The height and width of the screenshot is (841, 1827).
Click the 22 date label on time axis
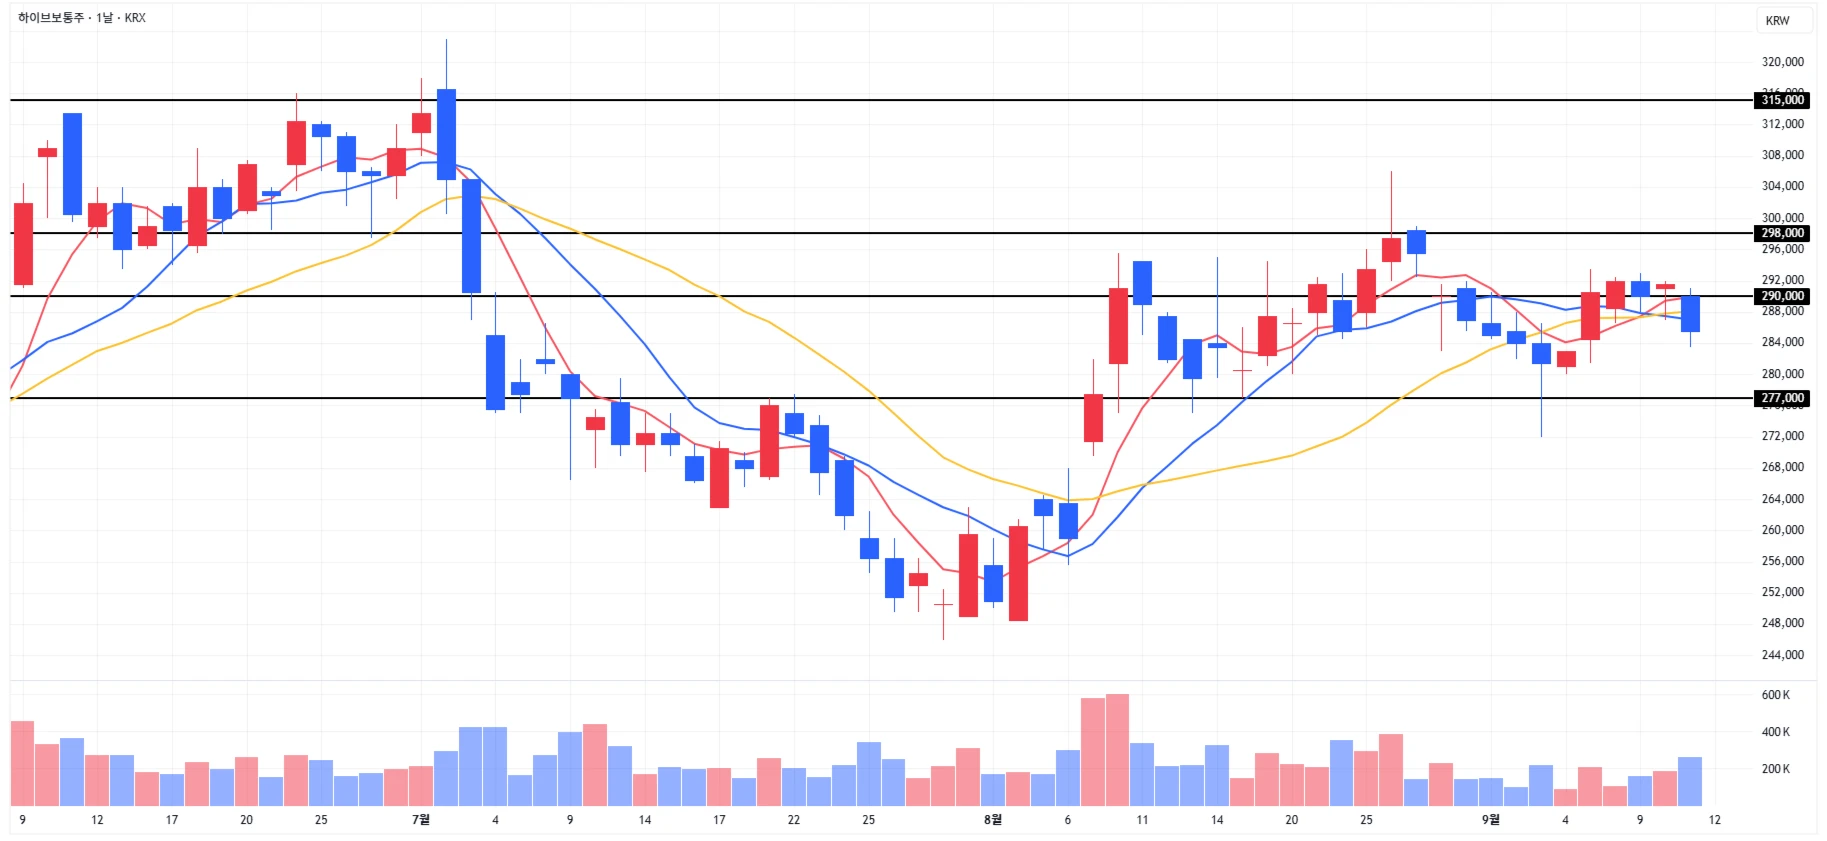click(x=794, y=820)
